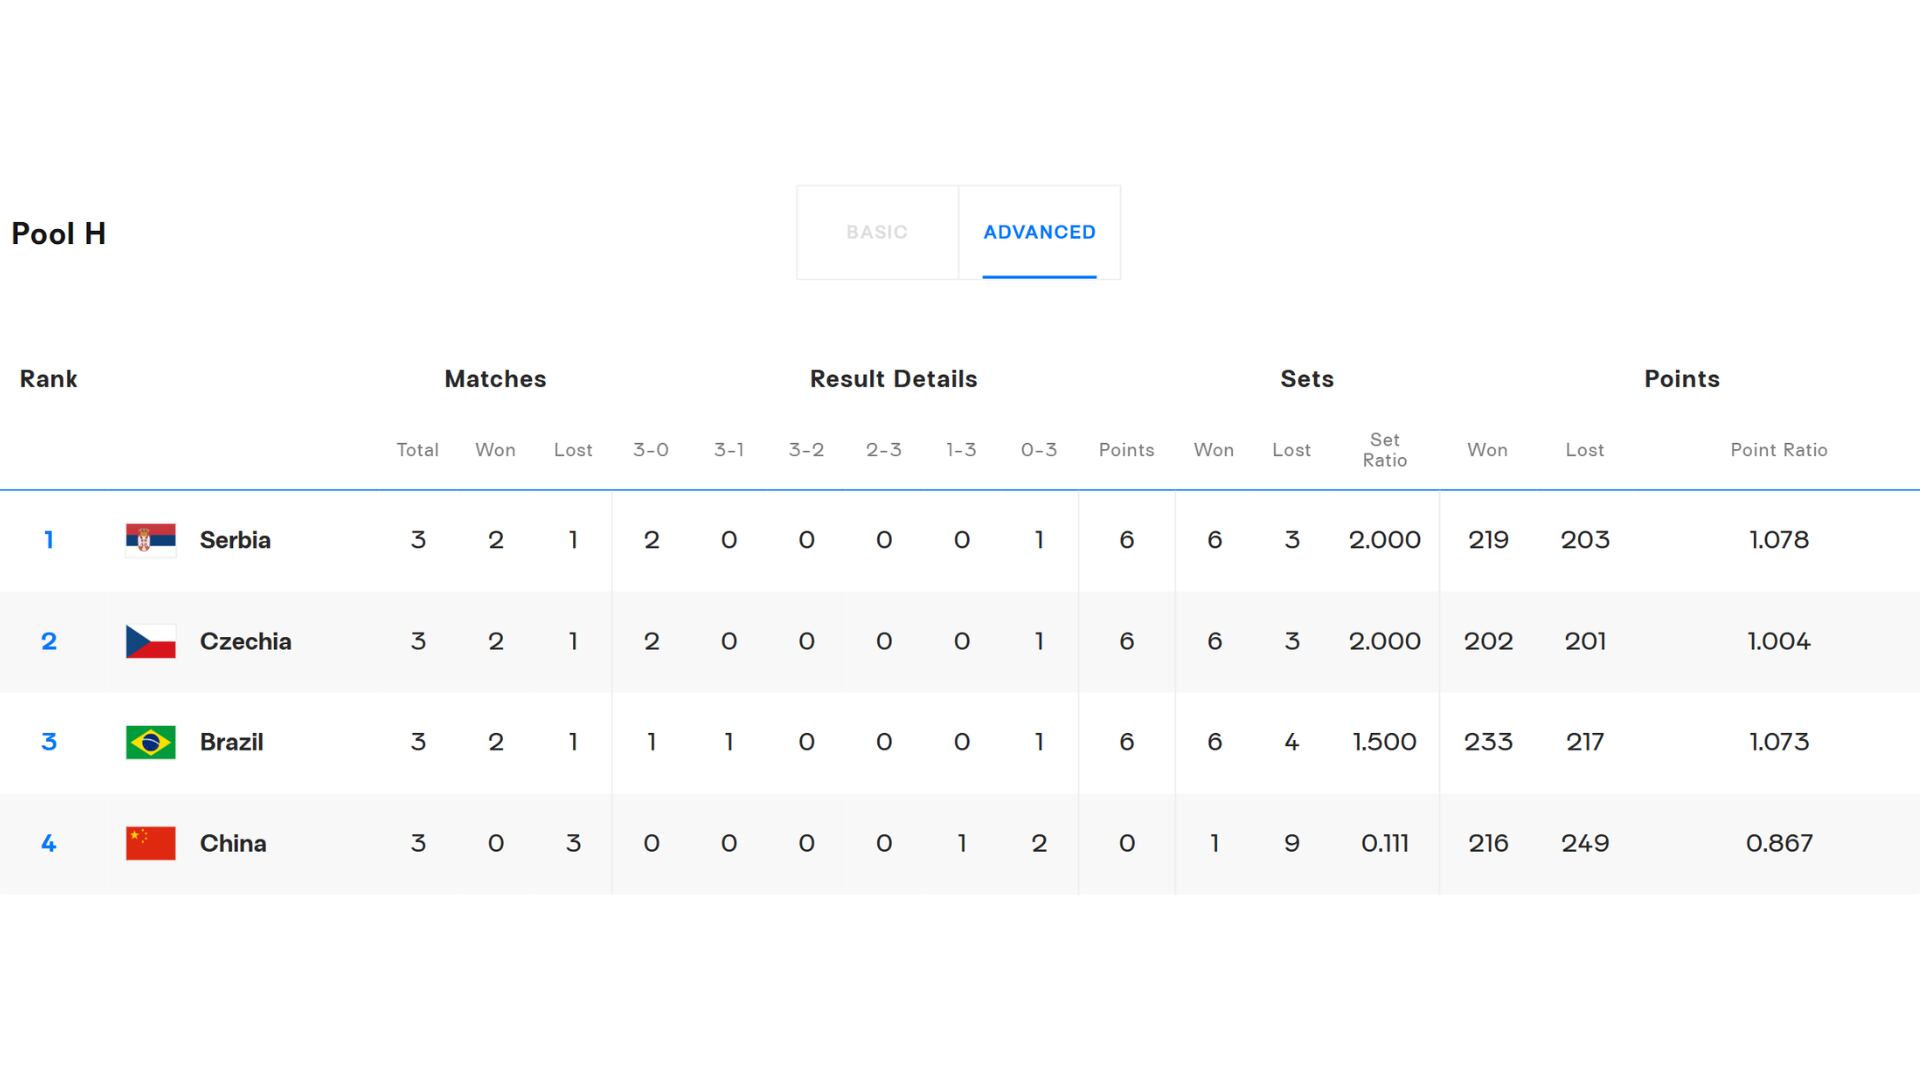Click the Czechia flag icon
The height and width of the screenshot is (1080, 1920).
tap(151, 641)
